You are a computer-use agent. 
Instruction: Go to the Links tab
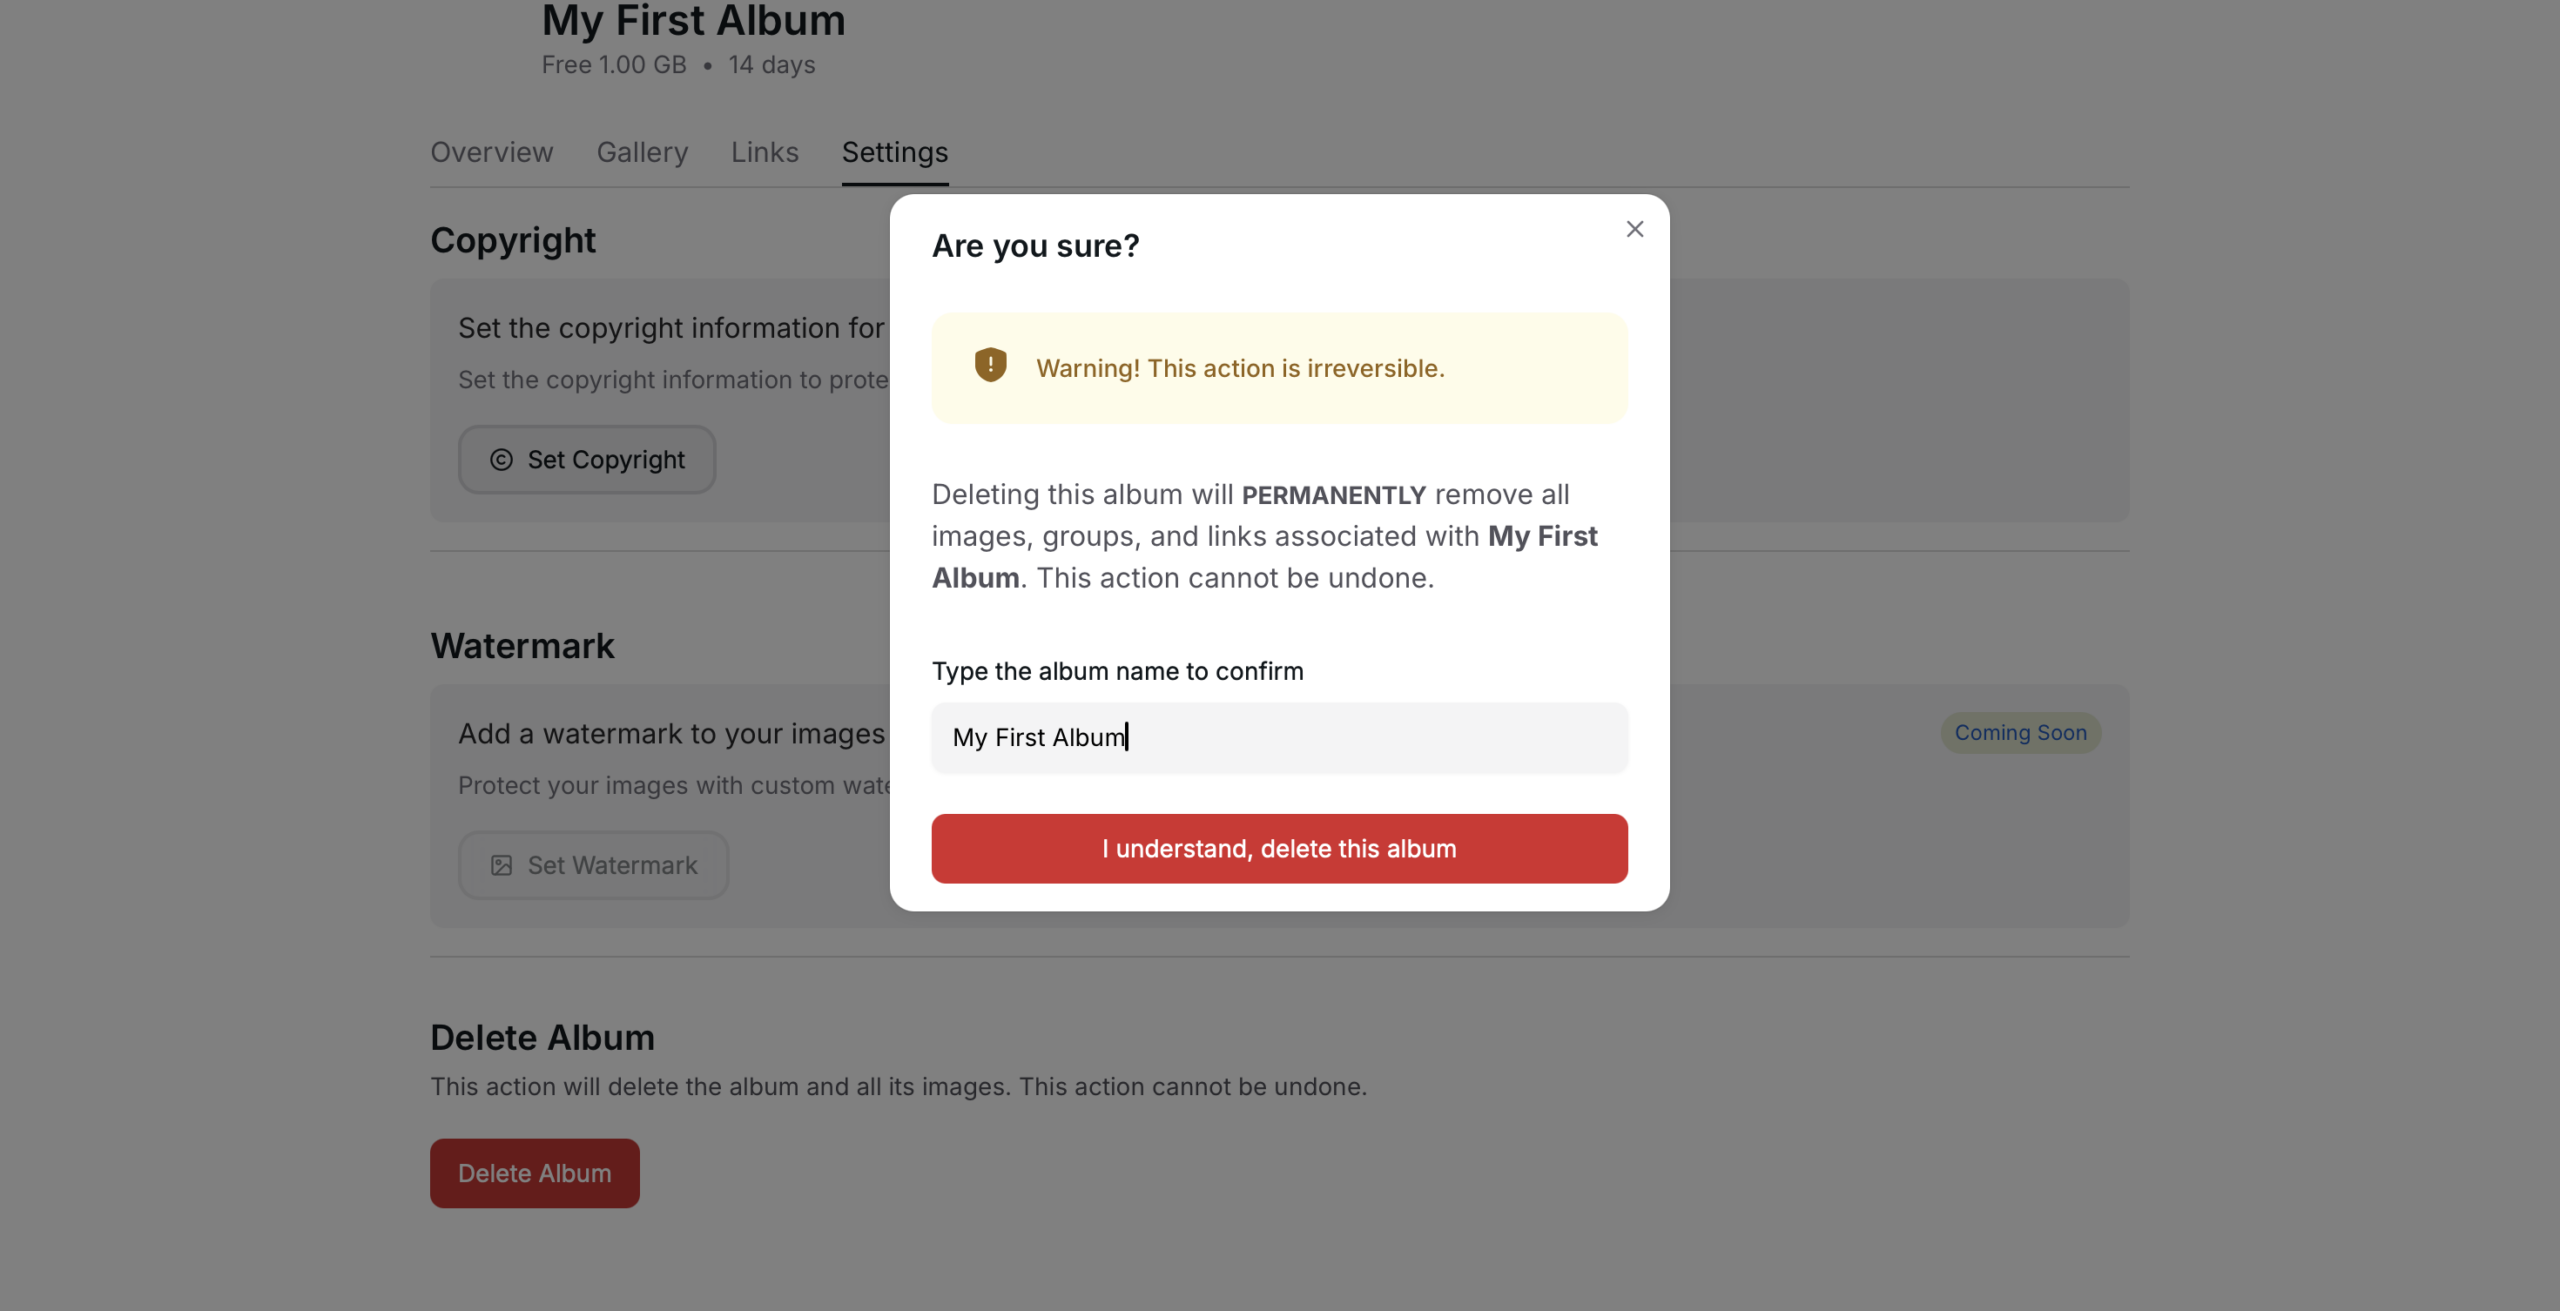[764, 153]
